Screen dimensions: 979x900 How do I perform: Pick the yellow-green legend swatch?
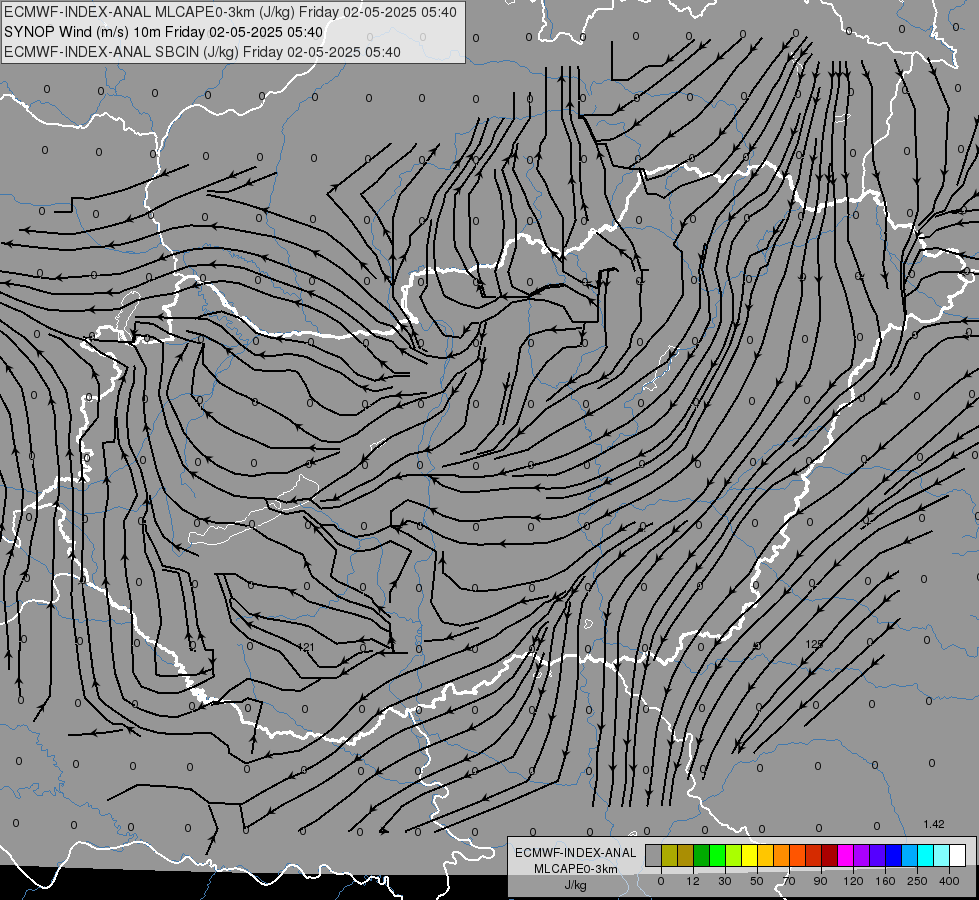(734, 856)
